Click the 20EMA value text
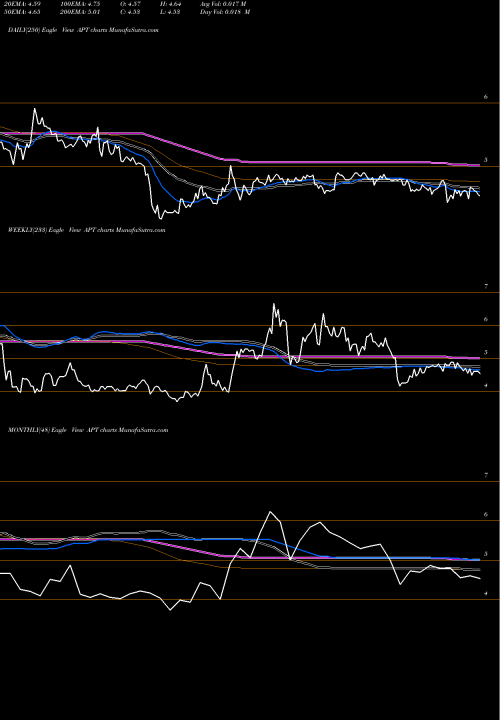Viewport: 500px width, 720px height. click(x=22, y=4)
